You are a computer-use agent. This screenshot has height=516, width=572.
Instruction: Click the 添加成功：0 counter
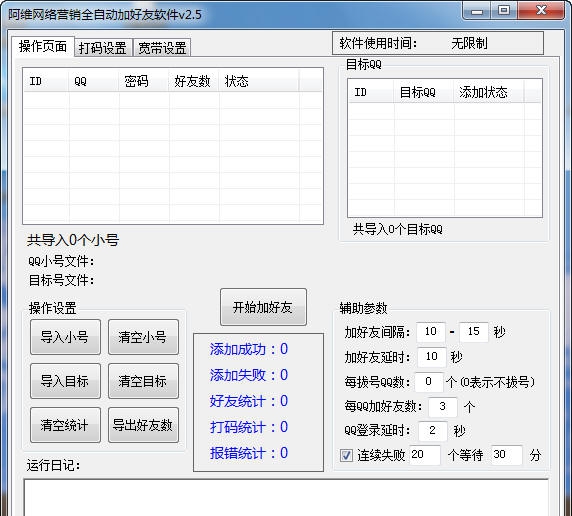pos(249,349)
